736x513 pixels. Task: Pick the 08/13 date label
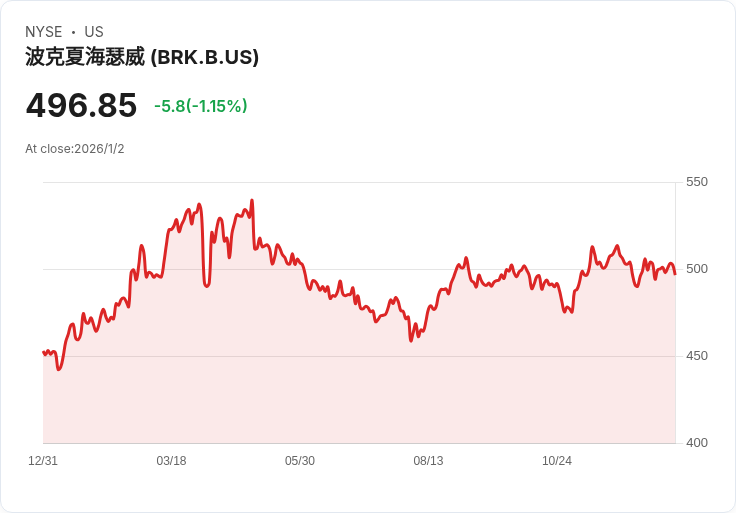pyautogui.click(x=428, y=461)
